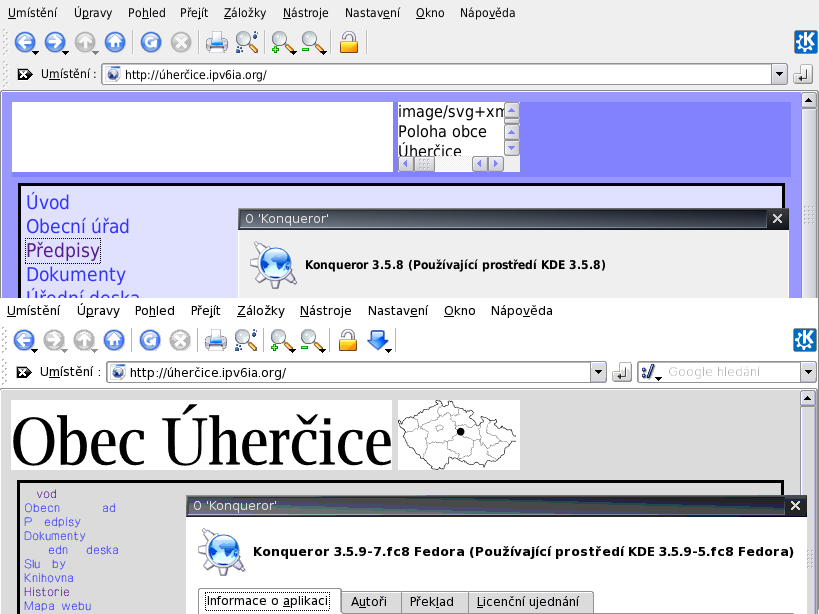Image resolution: width=819 pixels, height=614 pixels.
Task: Reload the page in the lower Konqueror window
Action: [149, 340]
